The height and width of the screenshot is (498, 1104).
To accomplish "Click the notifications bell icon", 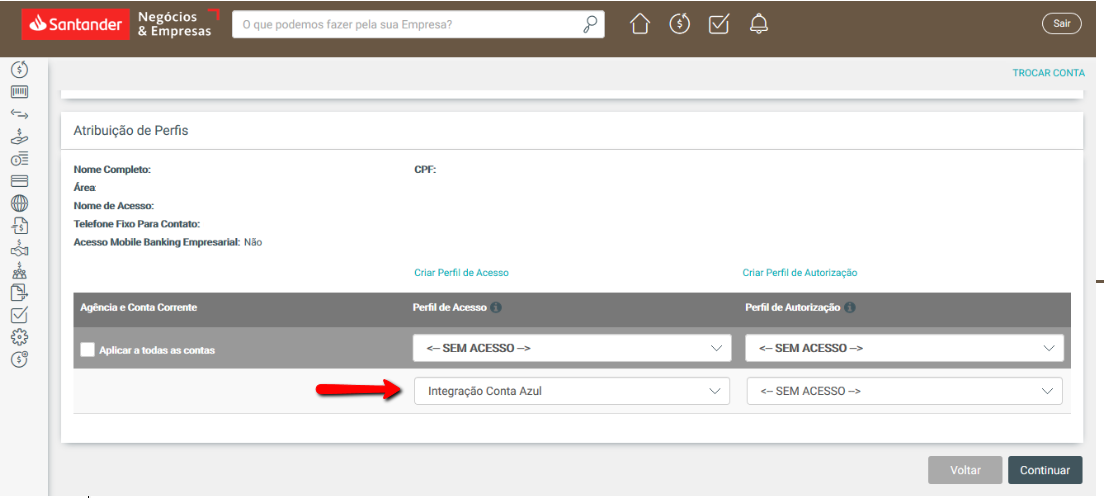I will click(x=759, y=25).
